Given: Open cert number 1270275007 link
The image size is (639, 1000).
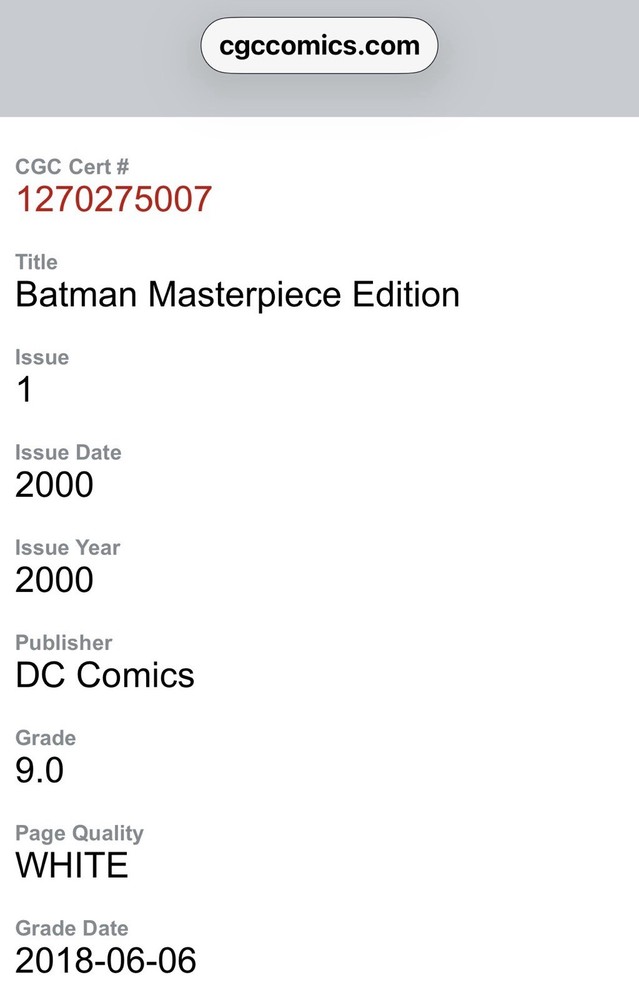Looking at the screenshot, I should tap(113, 199).
